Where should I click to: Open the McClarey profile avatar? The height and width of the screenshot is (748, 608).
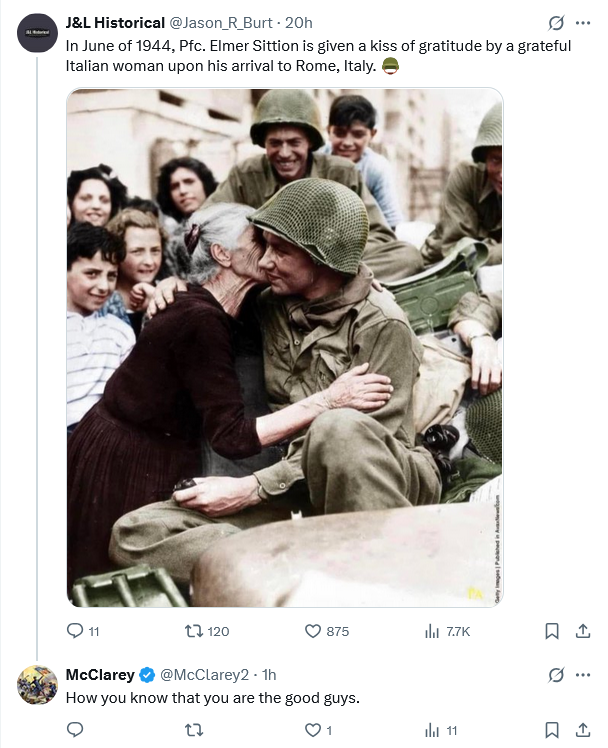pos(37,684)
